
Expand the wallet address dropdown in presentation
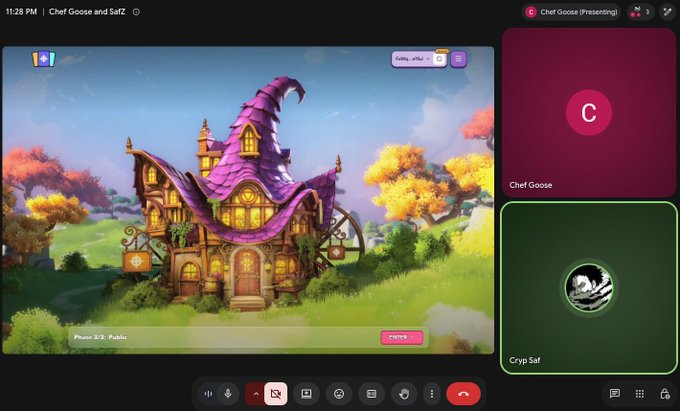coord(412,59)
